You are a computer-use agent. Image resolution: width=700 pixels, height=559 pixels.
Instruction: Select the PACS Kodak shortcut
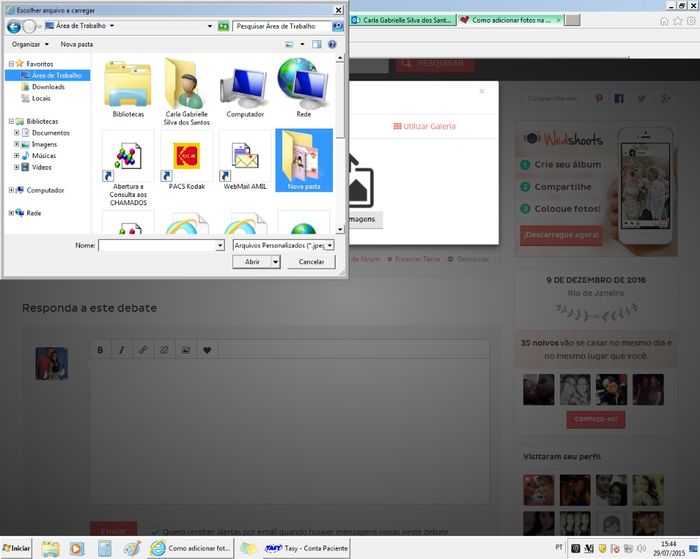coord(186,161)
